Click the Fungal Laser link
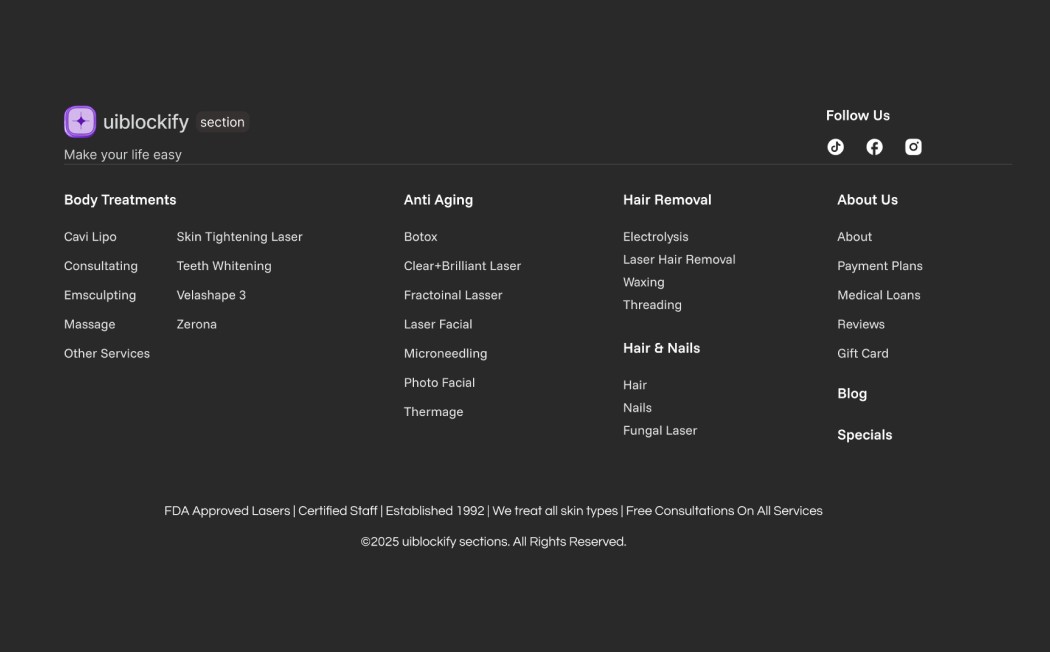The height and width of the screenshot is (652, 1050). pos(660,430)
